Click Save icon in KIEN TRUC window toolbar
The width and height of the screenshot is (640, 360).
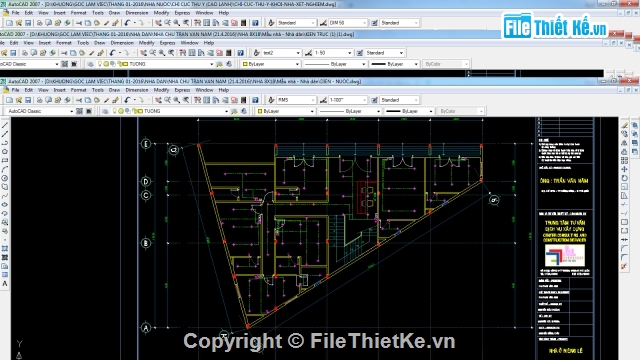13,53
